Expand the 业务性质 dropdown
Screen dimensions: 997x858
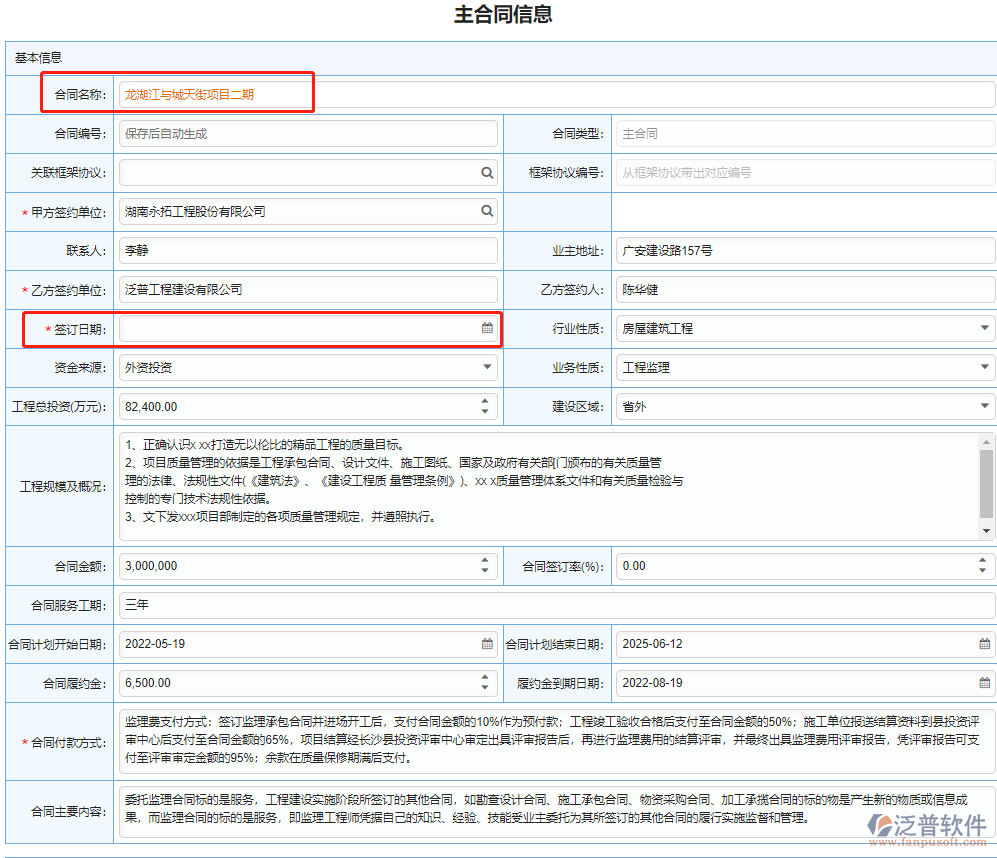(x=984, y=367)
